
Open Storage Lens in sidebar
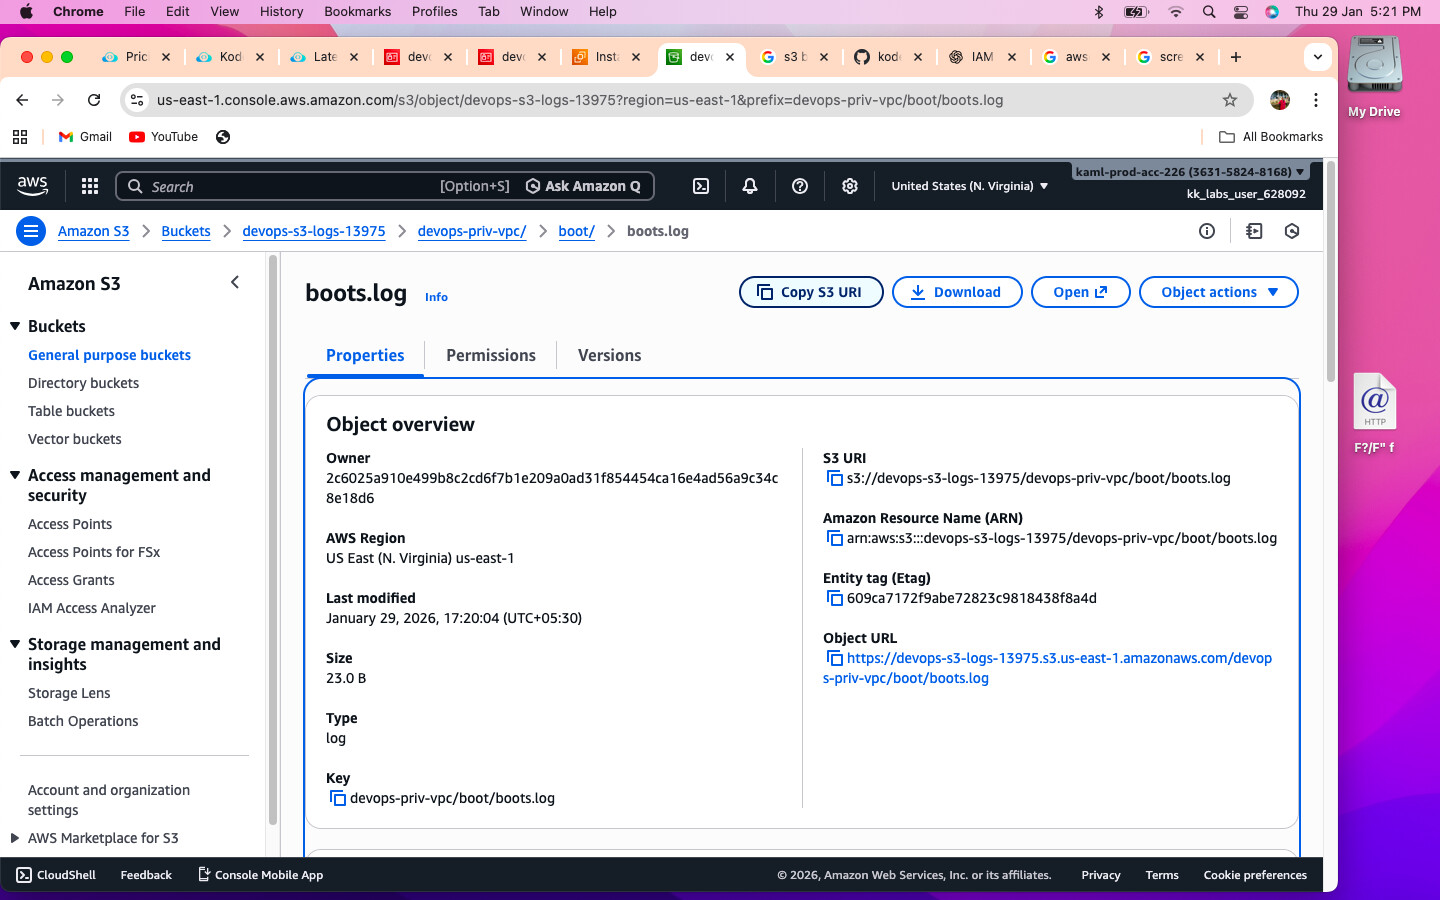click(x=69, y=693)
